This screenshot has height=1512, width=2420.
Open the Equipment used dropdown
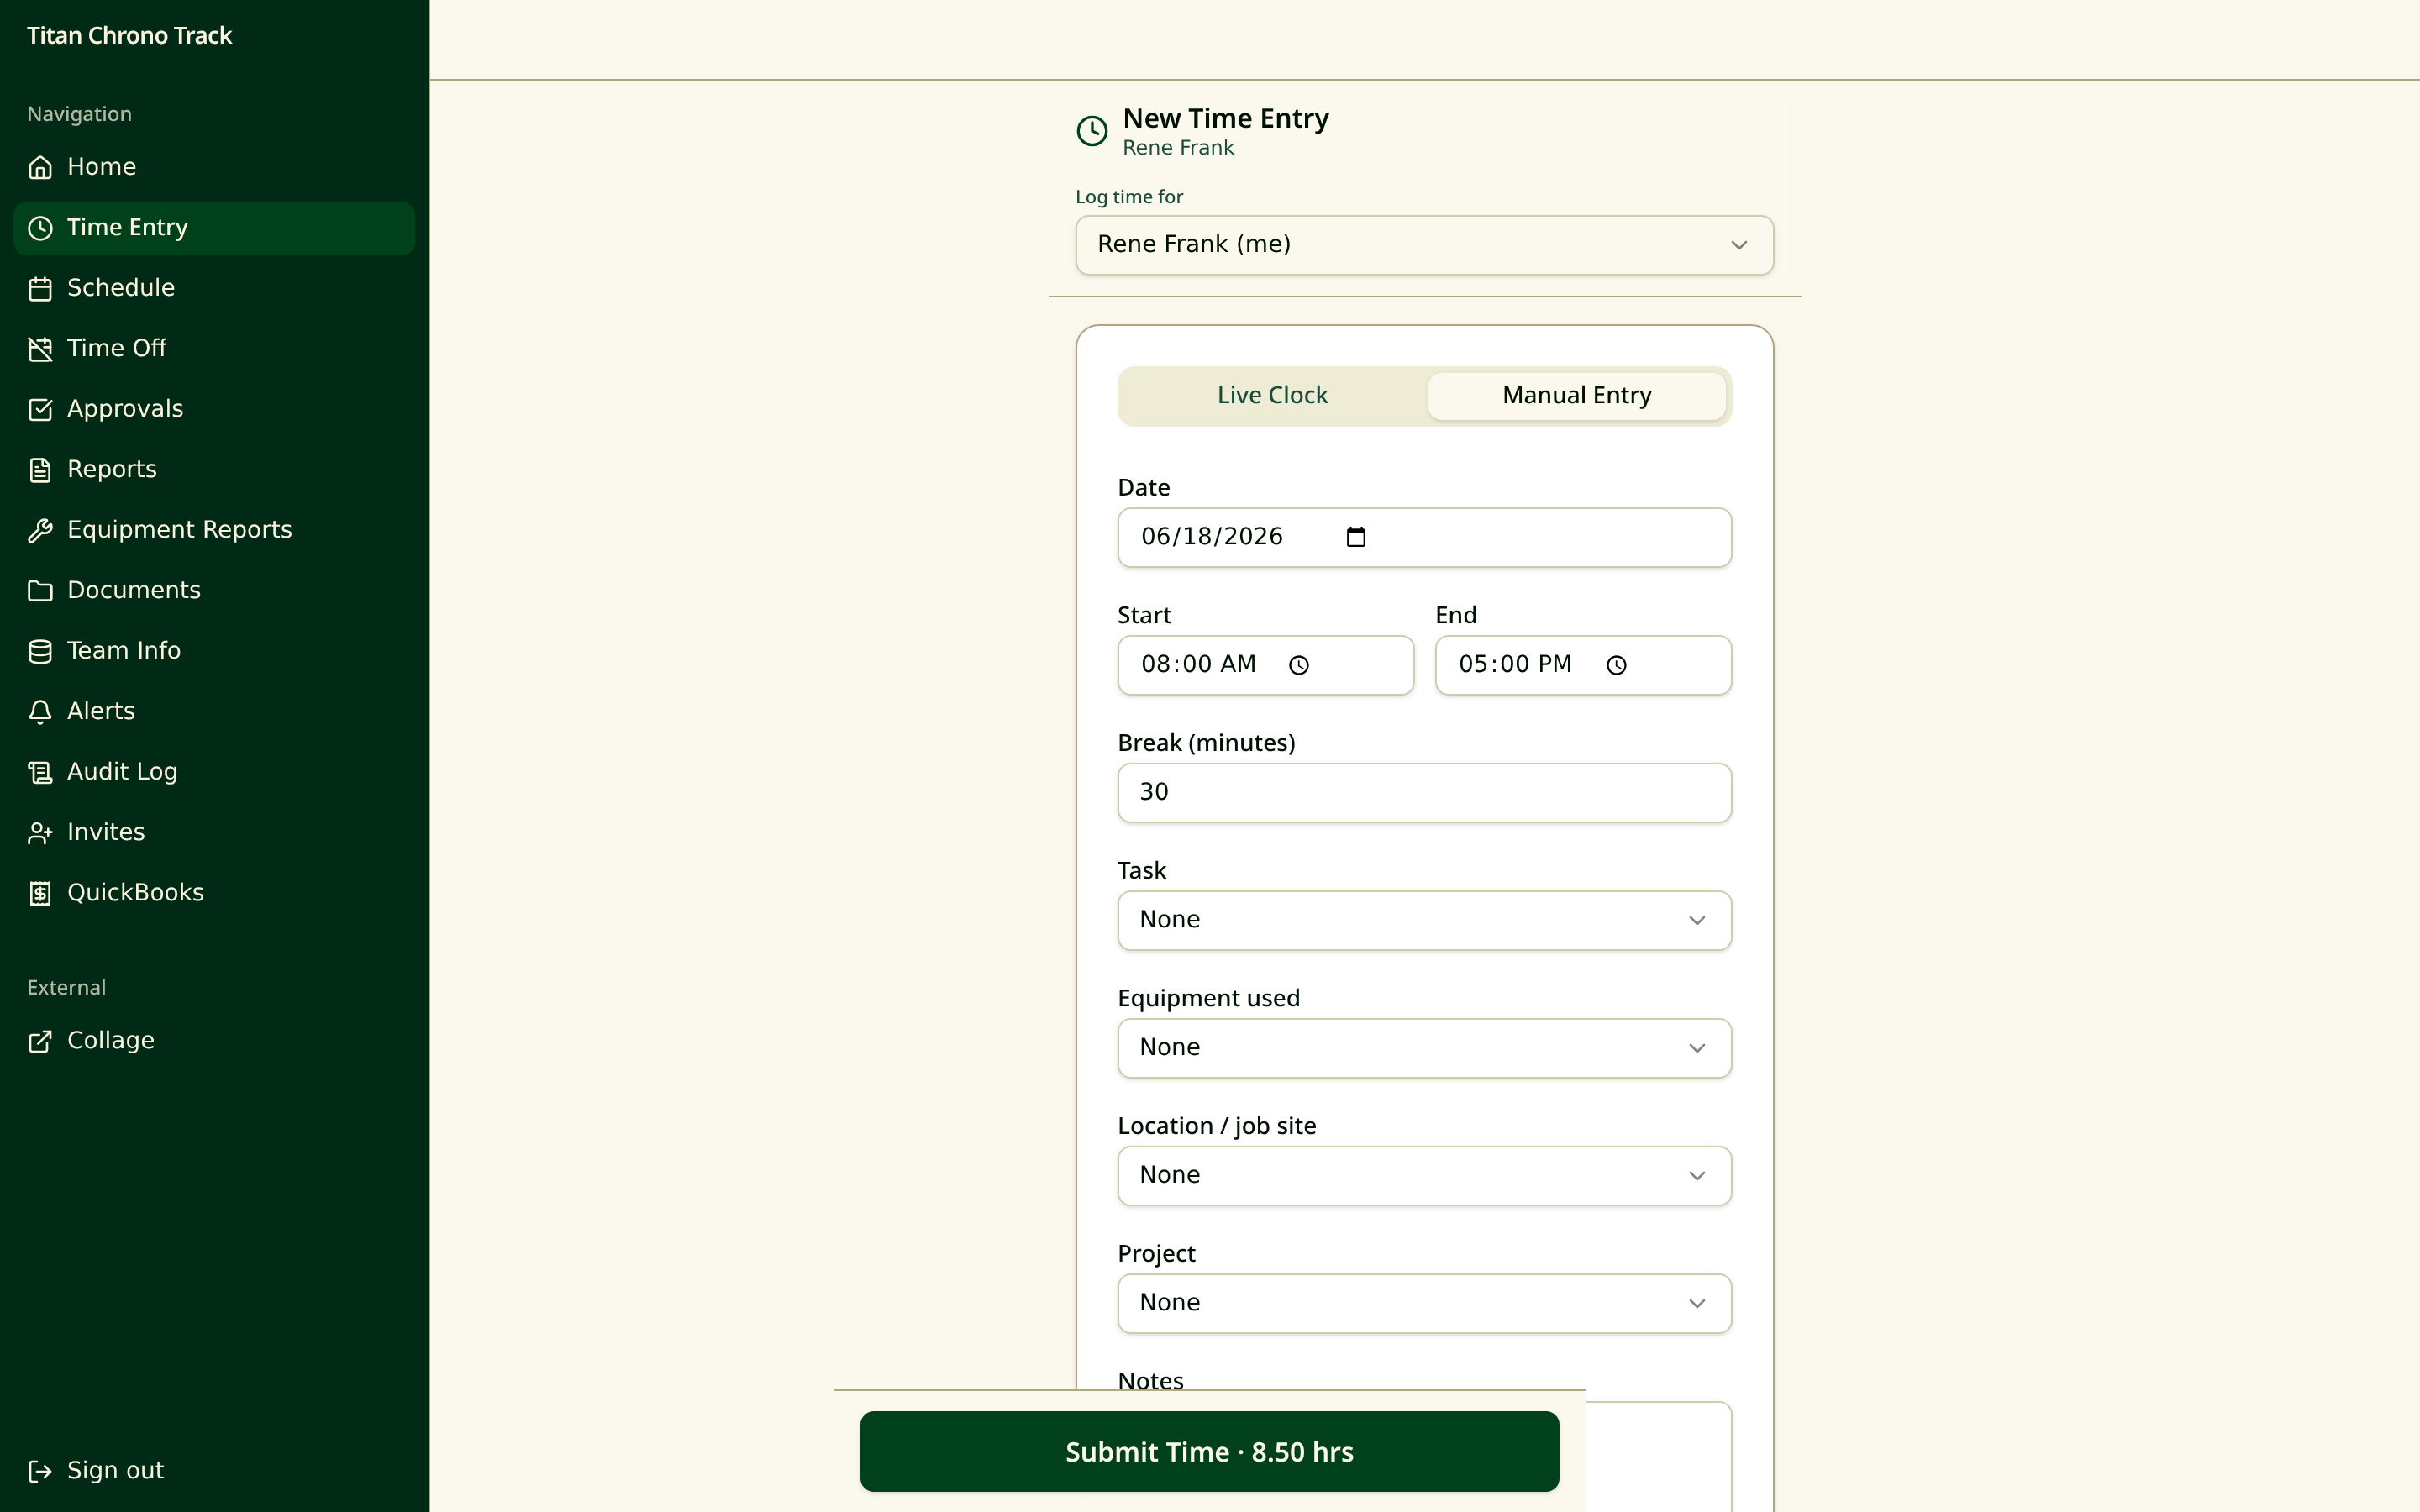(x=1424, y=1048)
